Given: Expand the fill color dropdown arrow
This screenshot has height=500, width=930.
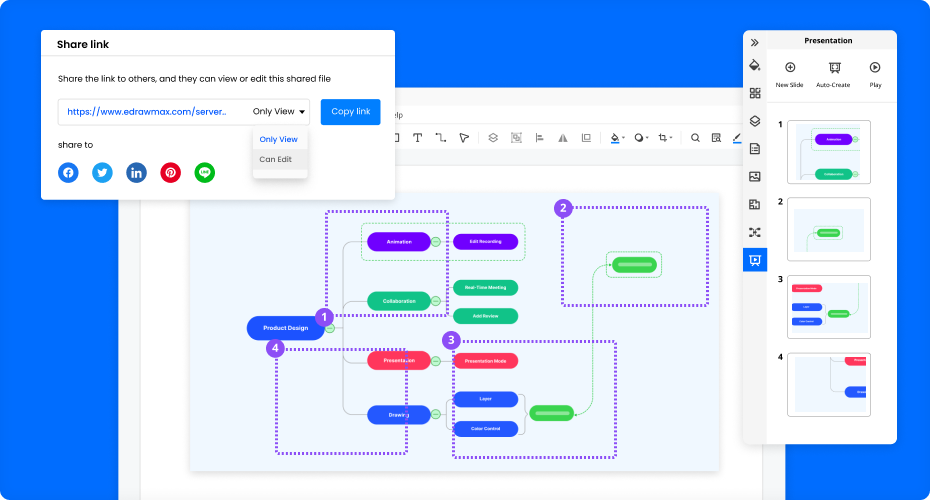Looking at the screenshot, I should tap(624, 139).
